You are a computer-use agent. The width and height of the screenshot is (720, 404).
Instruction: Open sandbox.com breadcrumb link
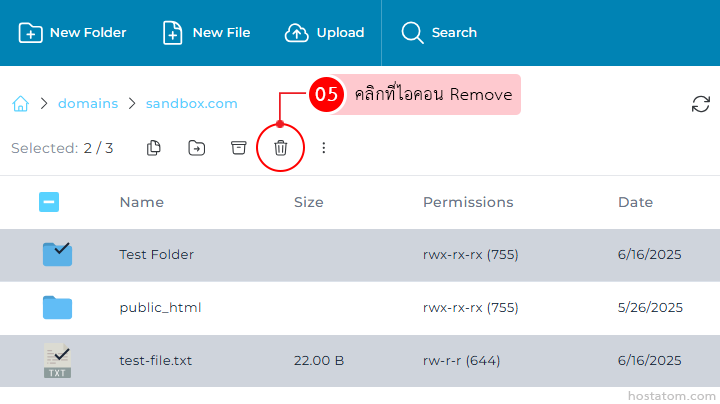pos(192,103)
